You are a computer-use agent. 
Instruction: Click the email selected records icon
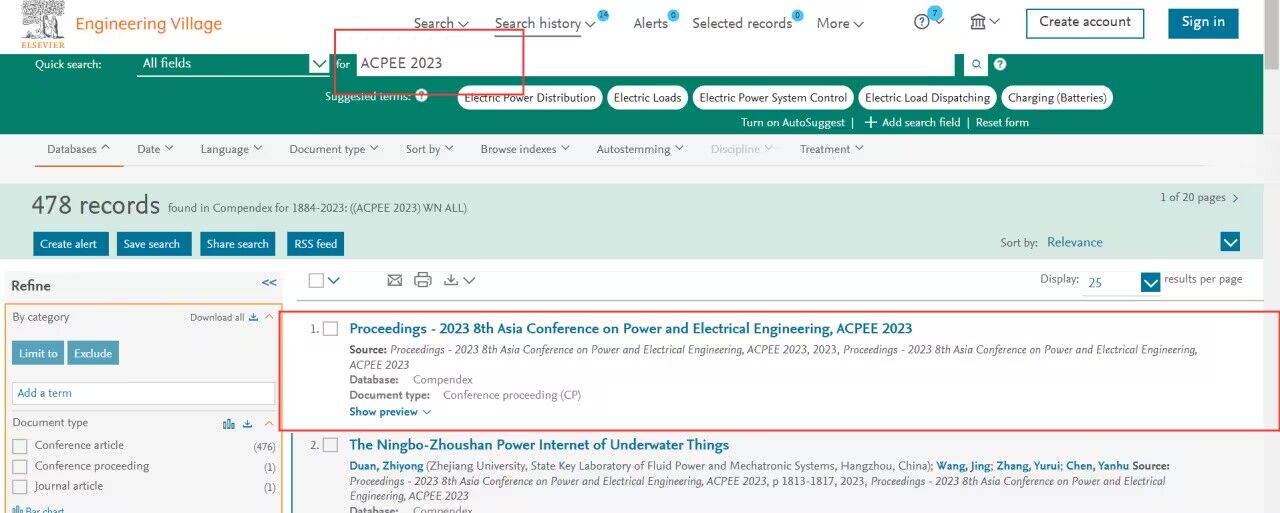click(x=395, y=280)
